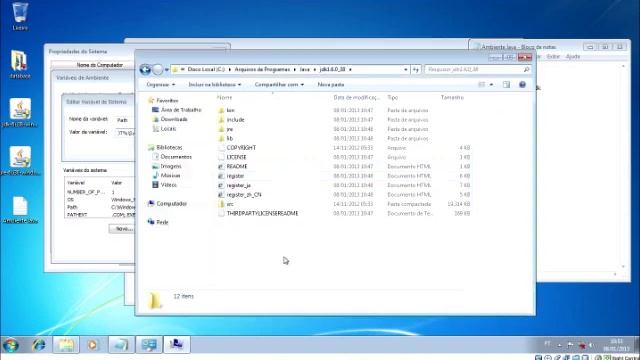The width and height of the screenshot is (640, 360).
Task: Select the Ambiente Java text file desktop icon
Action: 20,210
